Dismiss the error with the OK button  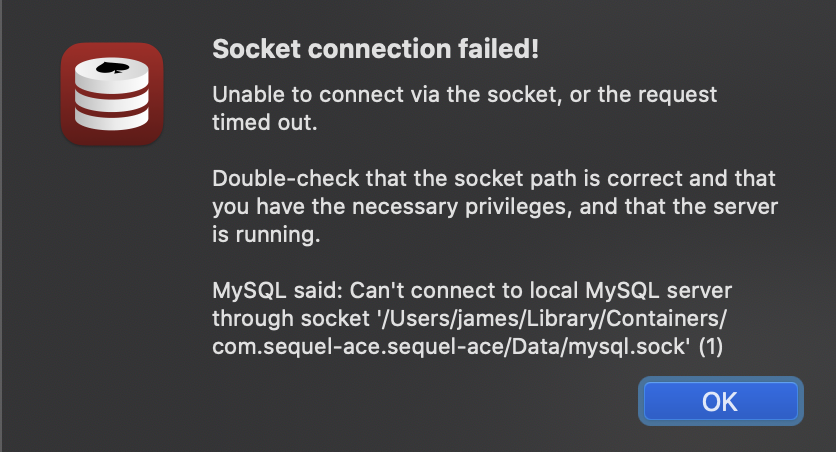pyautogui.click(x=720, y=401)
